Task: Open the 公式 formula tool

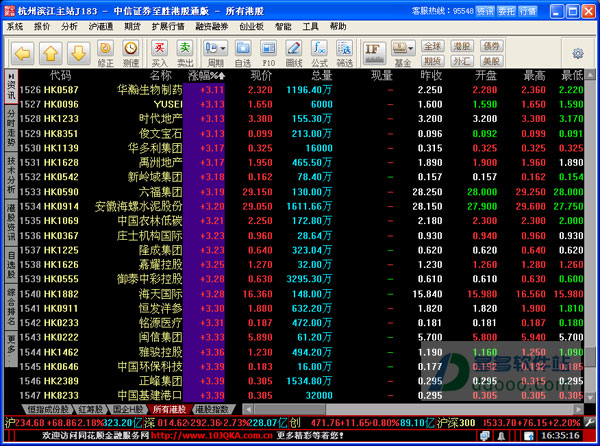Action: coord(319,54)
